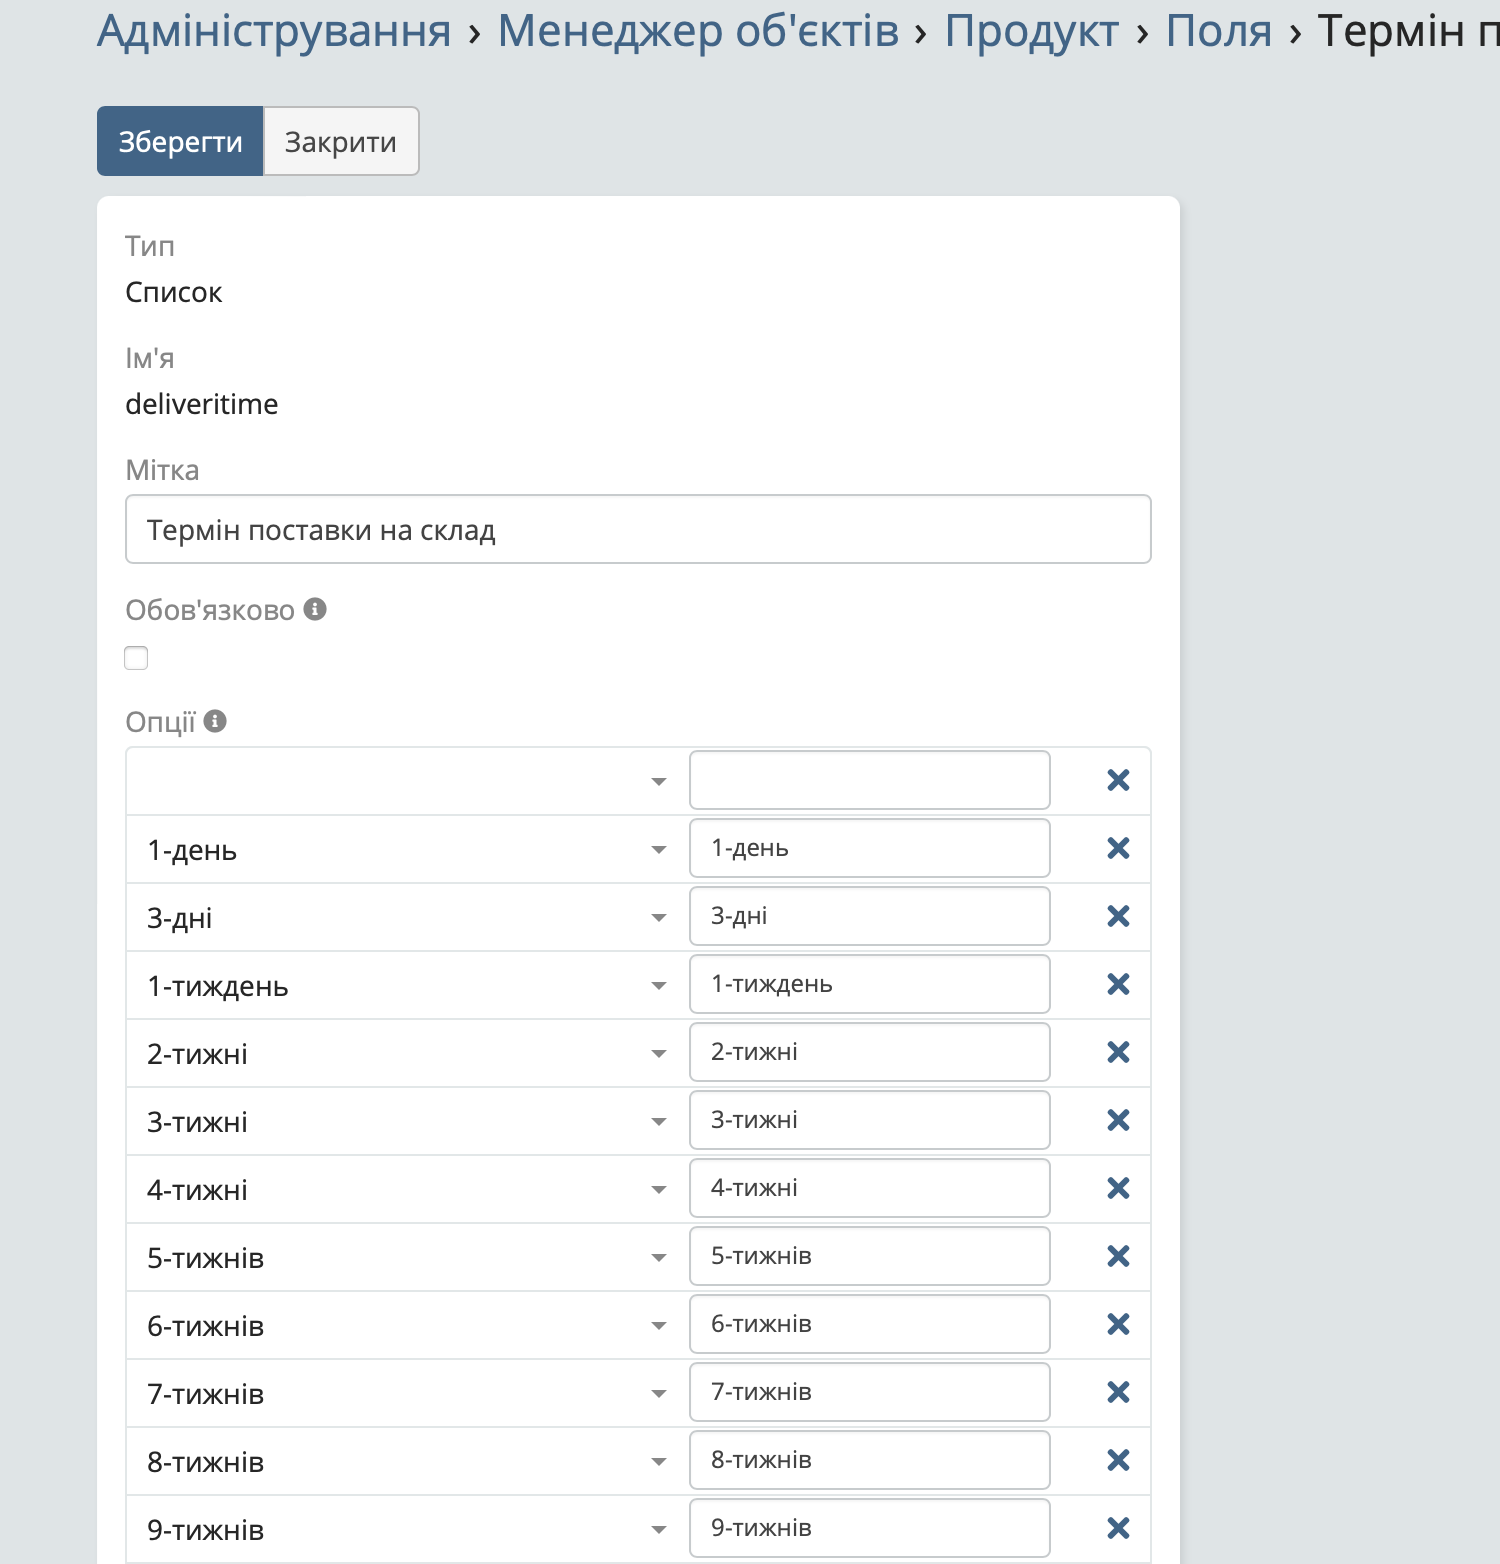Screen dimensions: 1500x1564
Task: Remove the 1-тиждень option row
Action: (x=1118, y=985)
